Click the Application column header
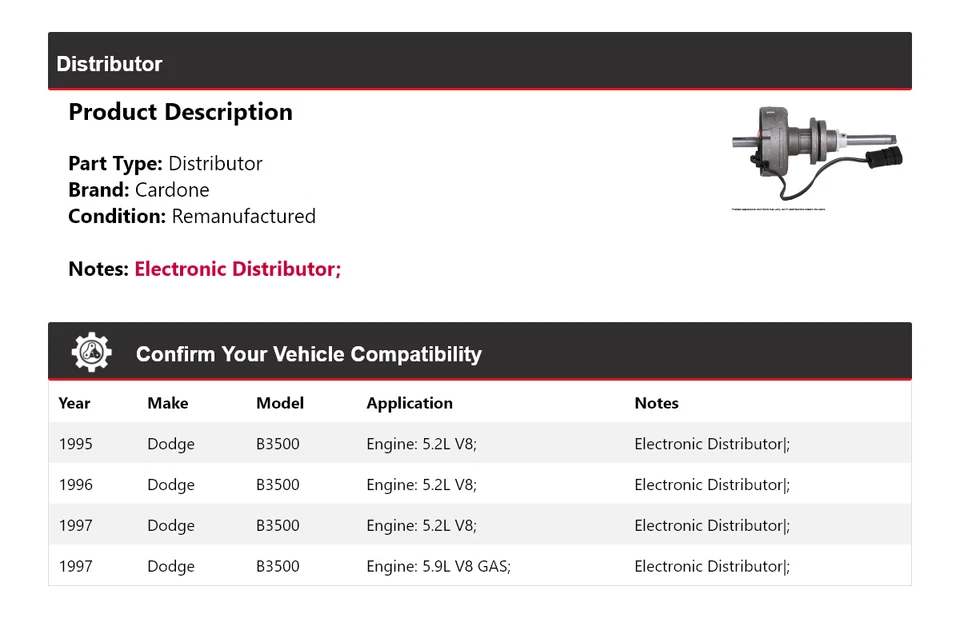 pos(409,403)
